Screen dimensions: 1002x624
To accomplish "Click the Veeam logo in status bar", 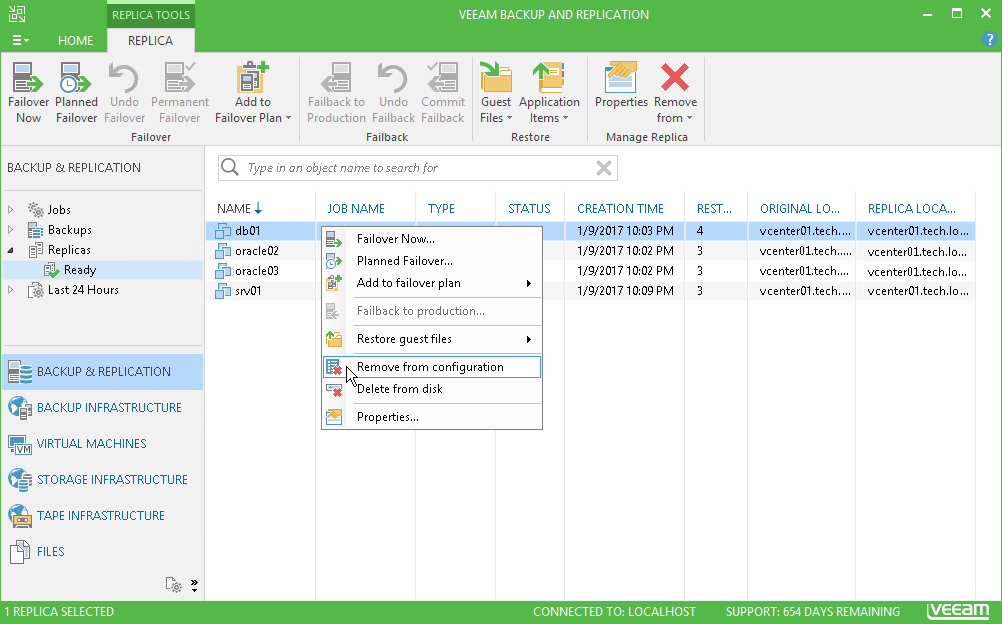I will [x=958, y=611].
